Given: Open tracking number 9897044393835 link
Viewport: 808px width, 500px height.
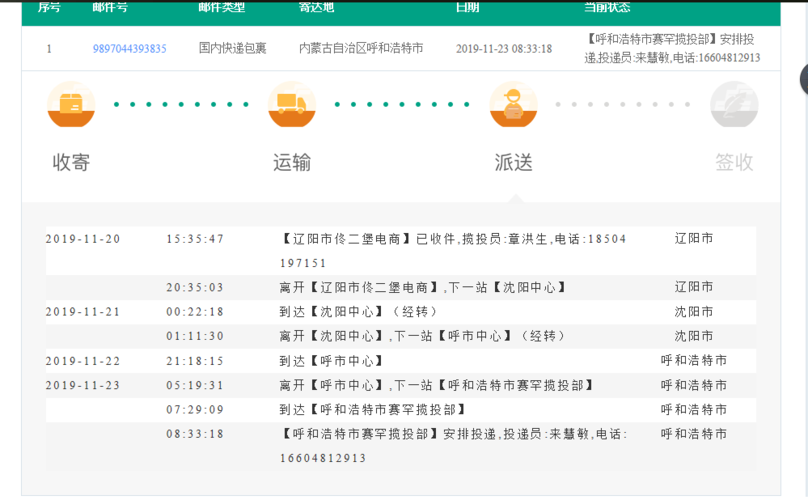Looking at the screenshot, I should (x=129, y=48).
